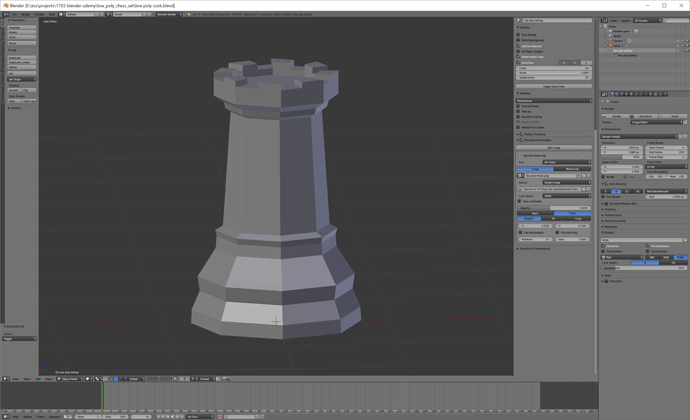Enable Ambient Occlusion checkbox in Shading
The width and height of the screenshot is (690, 420).
tap(518, 127)
